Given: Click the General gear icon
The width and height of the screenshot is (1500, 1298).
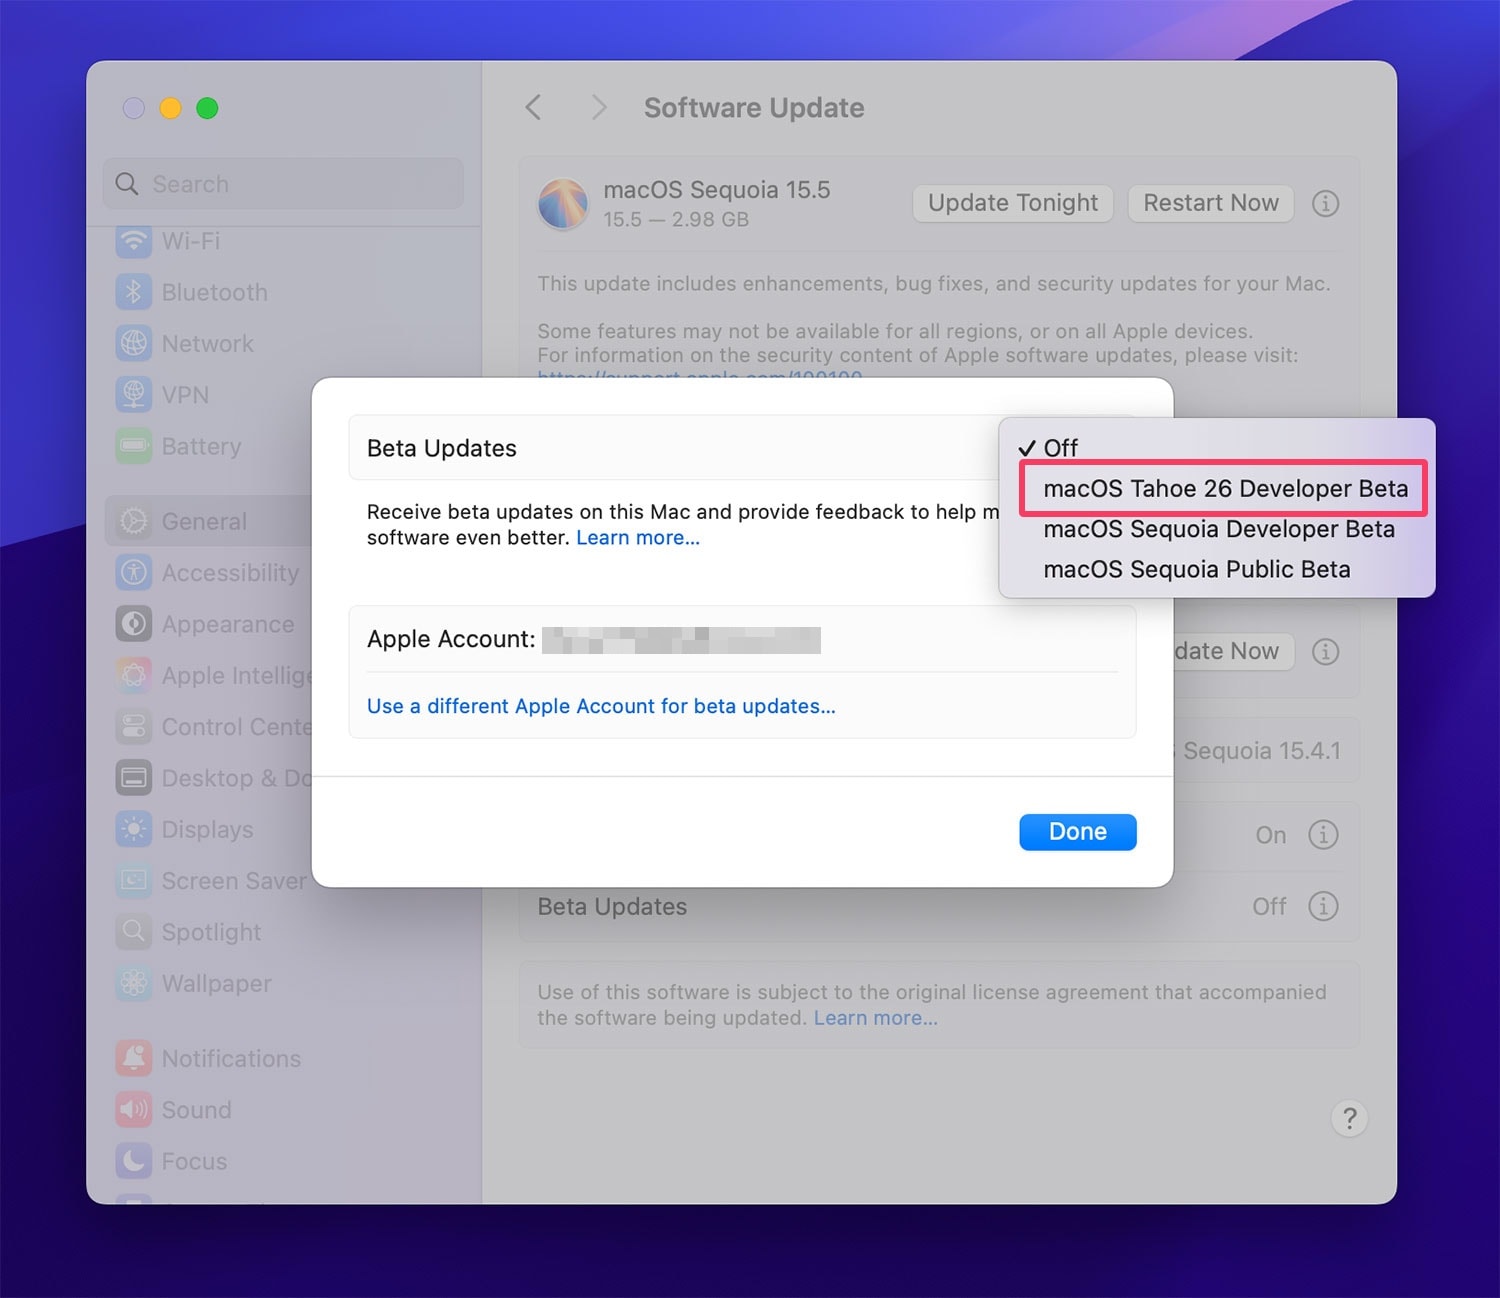Looking at the screenshot, I should pyautogui.click(x=133, y=521).
